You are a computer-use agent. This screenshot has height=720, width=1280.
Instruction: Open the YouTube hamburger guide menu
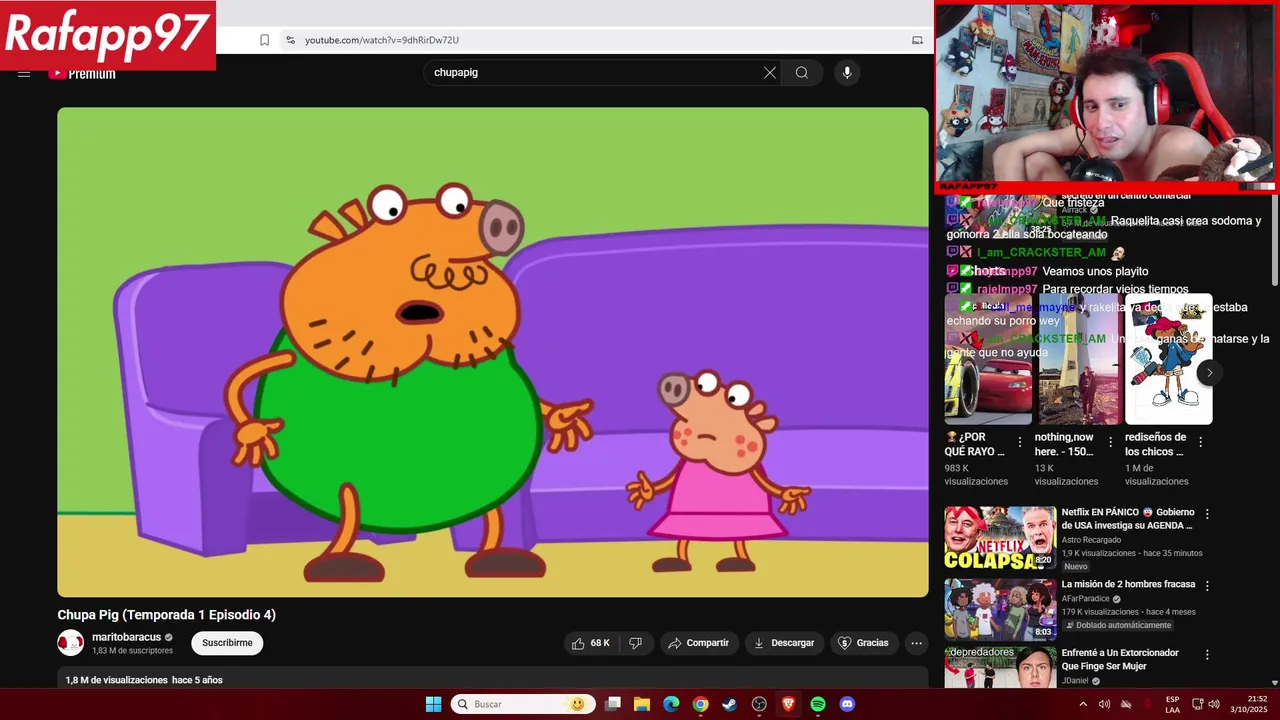(x=24, y=73)
